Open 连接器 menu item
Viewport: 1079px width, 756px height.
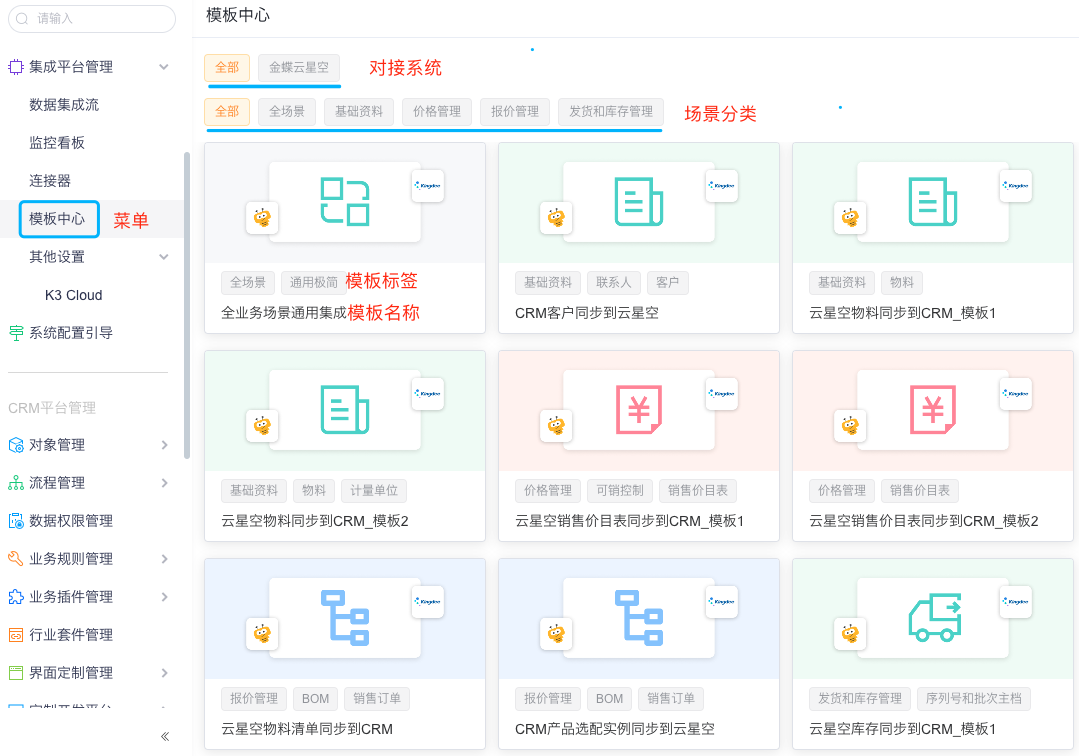point(50,181)
